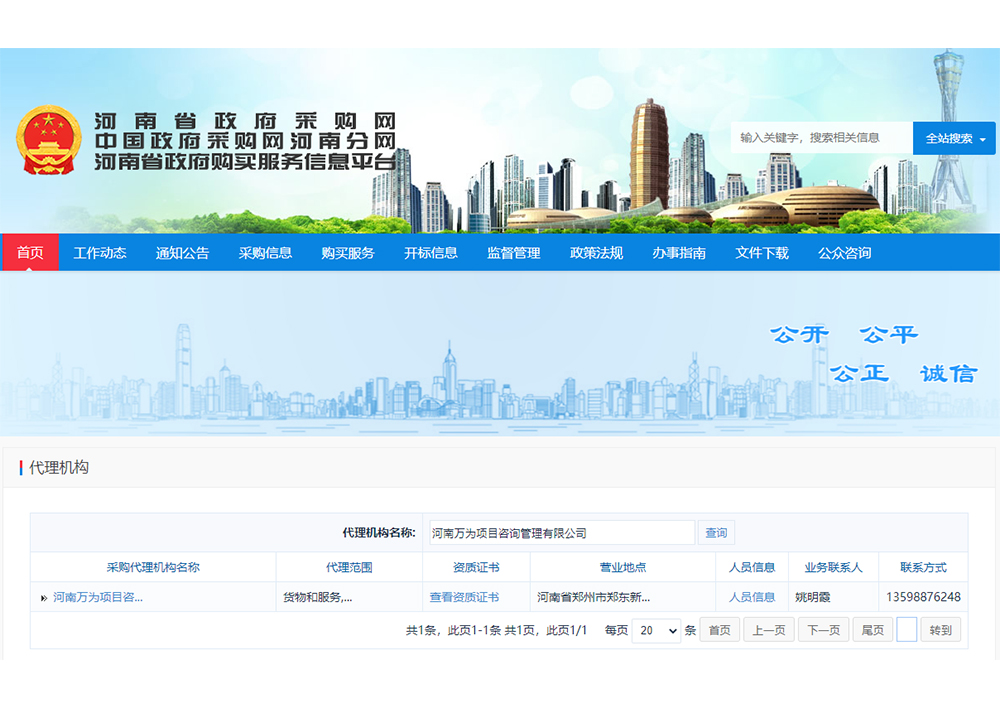Open the 人员信息 link in the result row
Image resolution: width=1000 pixels, height=706 pixels.
(752, 598)
